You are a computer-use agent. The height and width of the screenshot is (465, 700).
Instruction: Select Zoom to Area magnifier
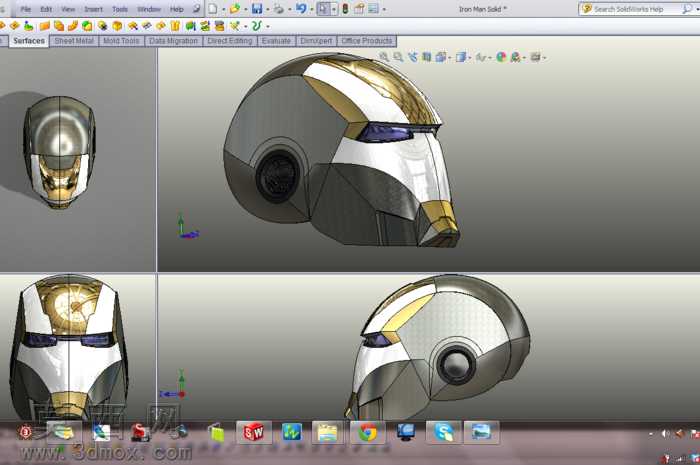click(398, 57)
